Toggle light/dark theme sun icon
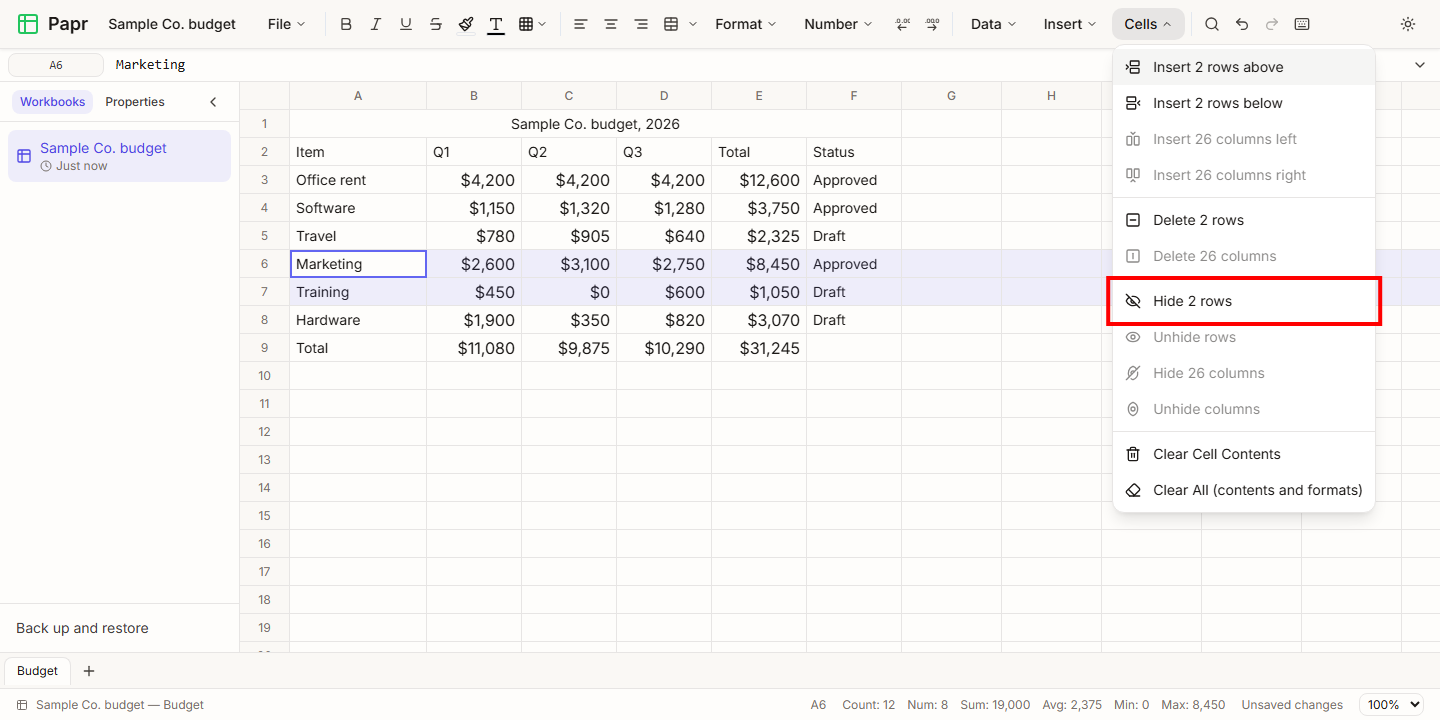Screen dimensions: 1440x720 tap(1408, 24)
